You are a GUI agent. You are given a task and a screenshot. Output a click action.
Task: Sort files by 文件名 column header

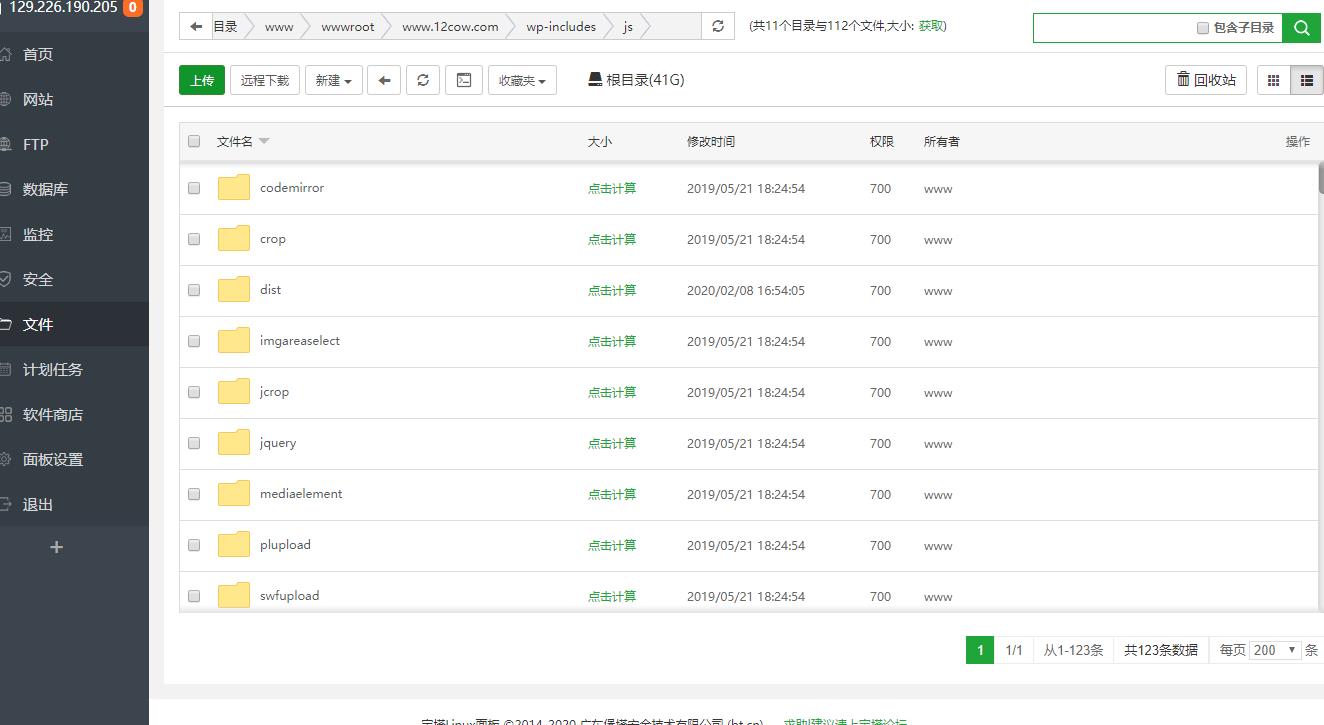pyautogui.click(x=243, y=141)
